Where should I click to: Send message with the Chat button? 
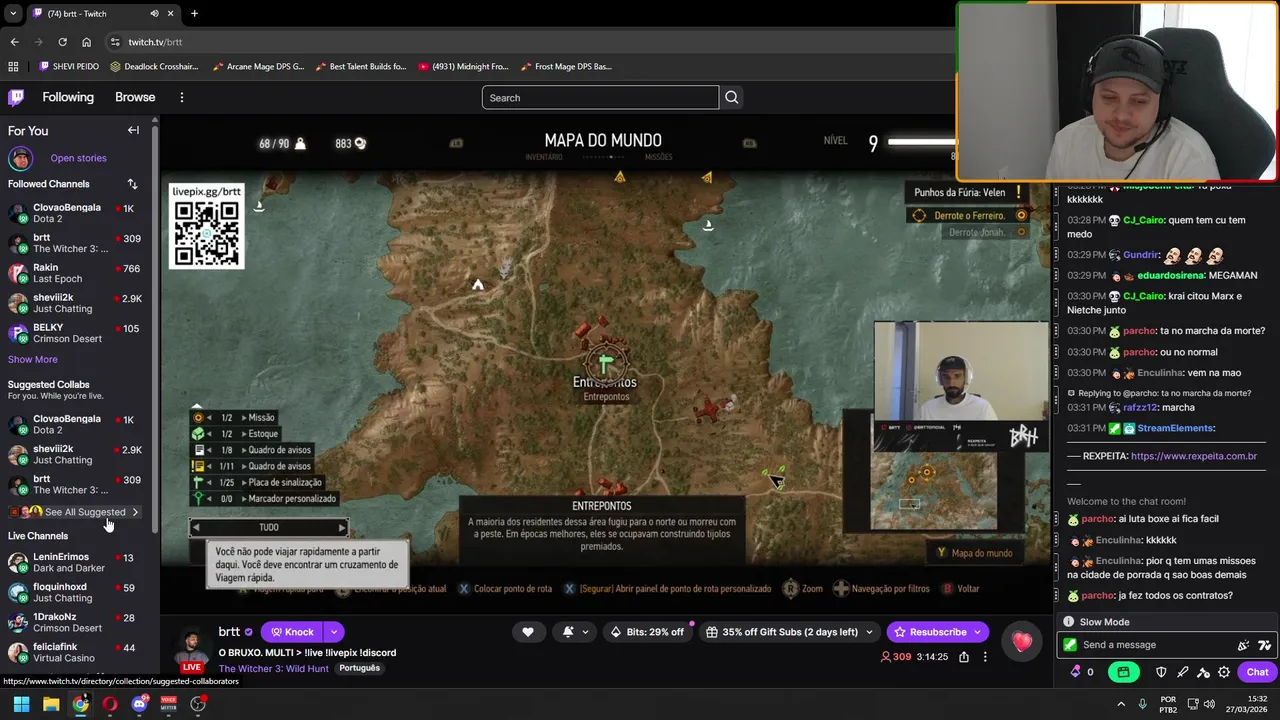(1257, 672)
